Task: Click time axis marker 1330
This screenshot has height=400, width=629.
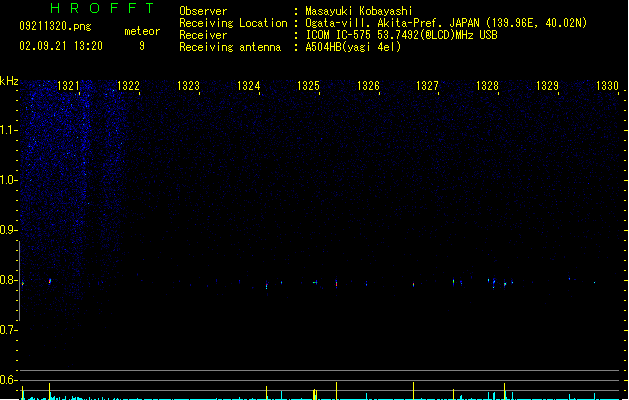Action: tap(607, 86)
